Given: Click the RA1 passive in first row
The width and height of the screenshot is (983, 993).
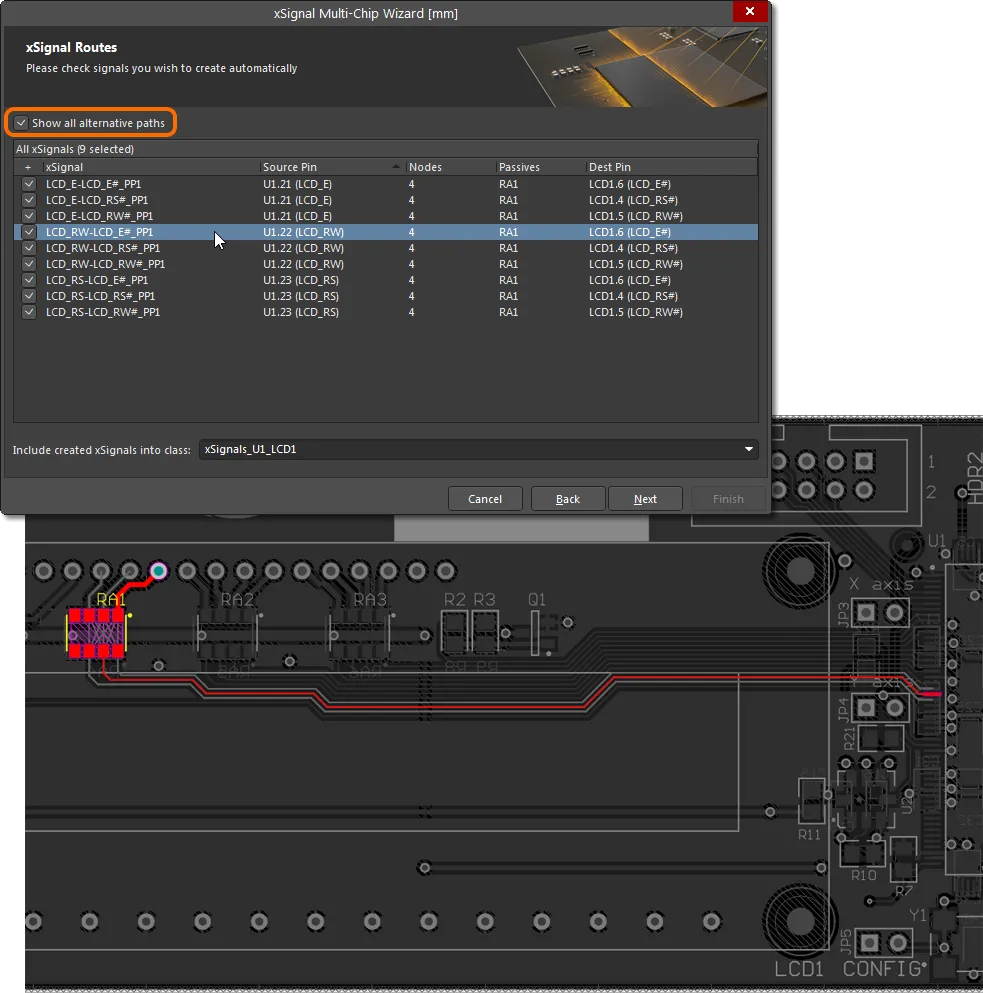Looking at the screenshot, I should coord(508,184).
